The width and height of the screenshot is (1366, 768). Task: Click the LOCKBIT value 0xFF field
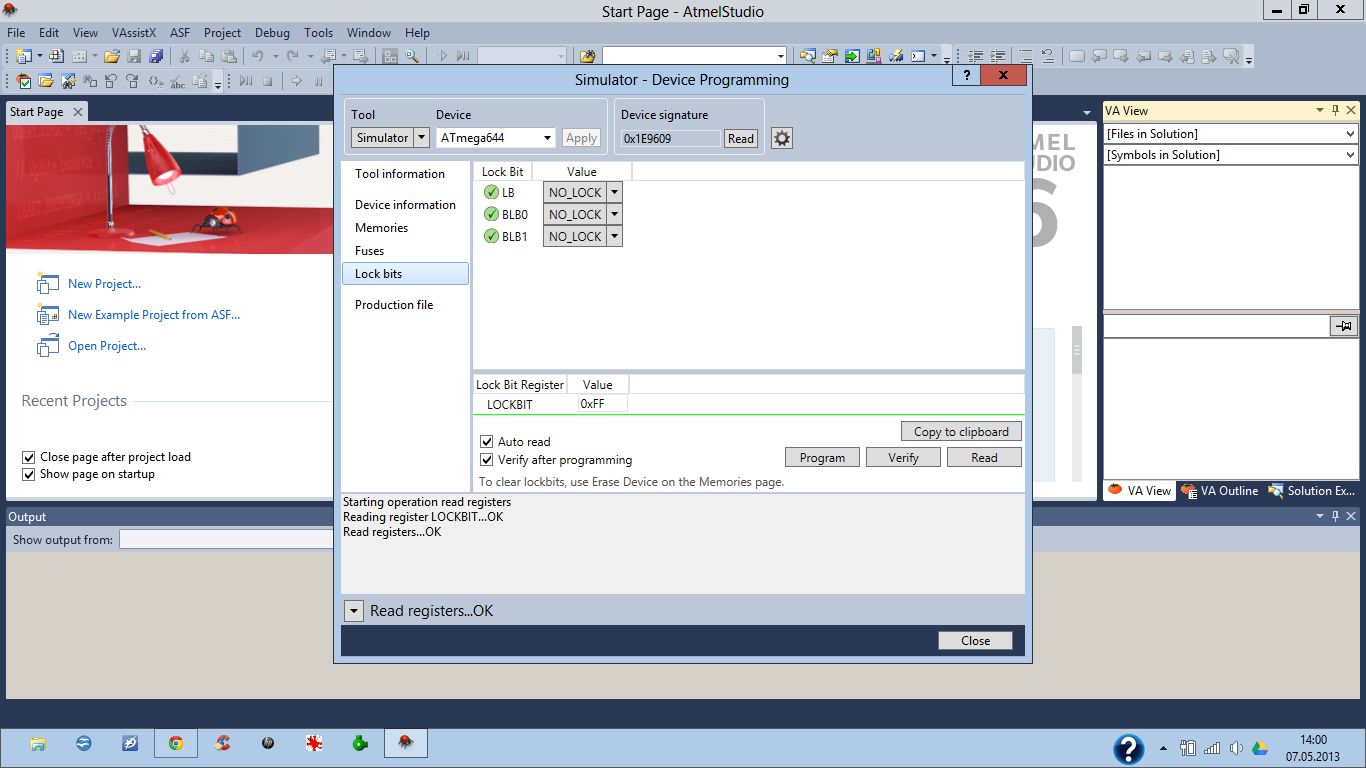(603, 404)
